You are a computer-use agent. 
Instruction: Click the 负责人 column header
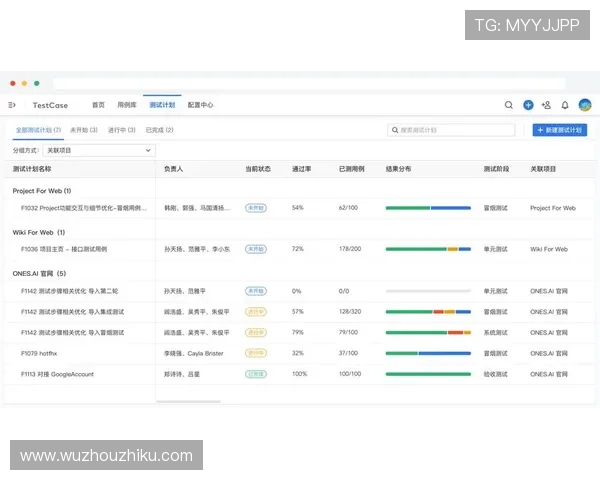coord(173,169)
